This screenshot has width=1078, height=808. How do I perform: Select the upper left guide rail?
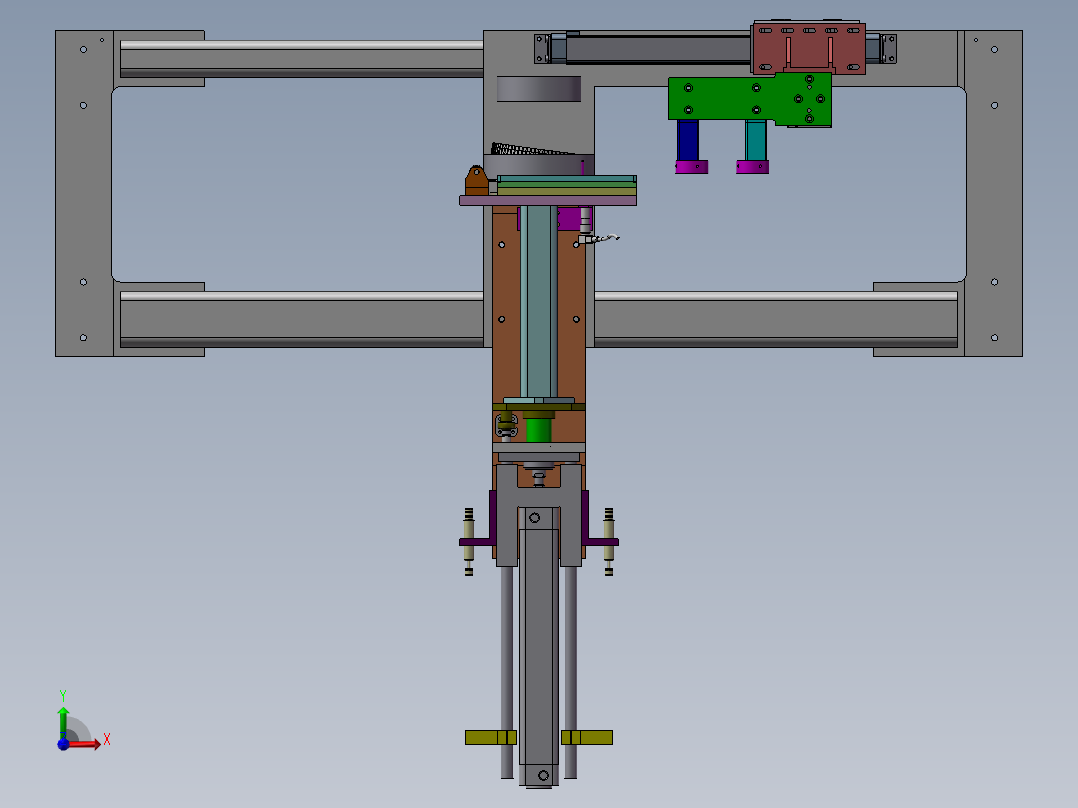302,59
